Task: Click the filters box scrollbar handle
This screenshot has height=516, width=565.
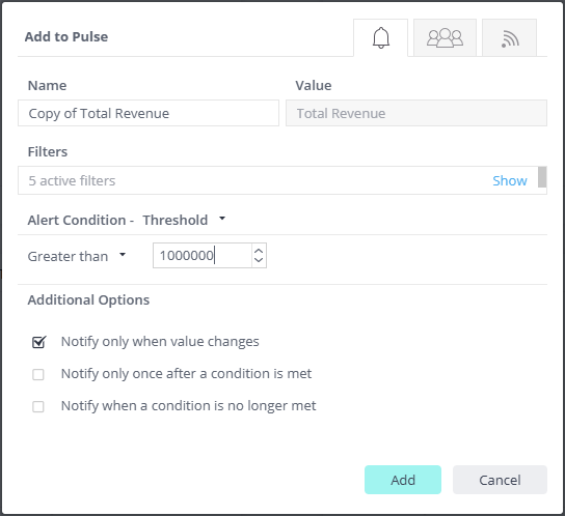Action: point(542,177)
